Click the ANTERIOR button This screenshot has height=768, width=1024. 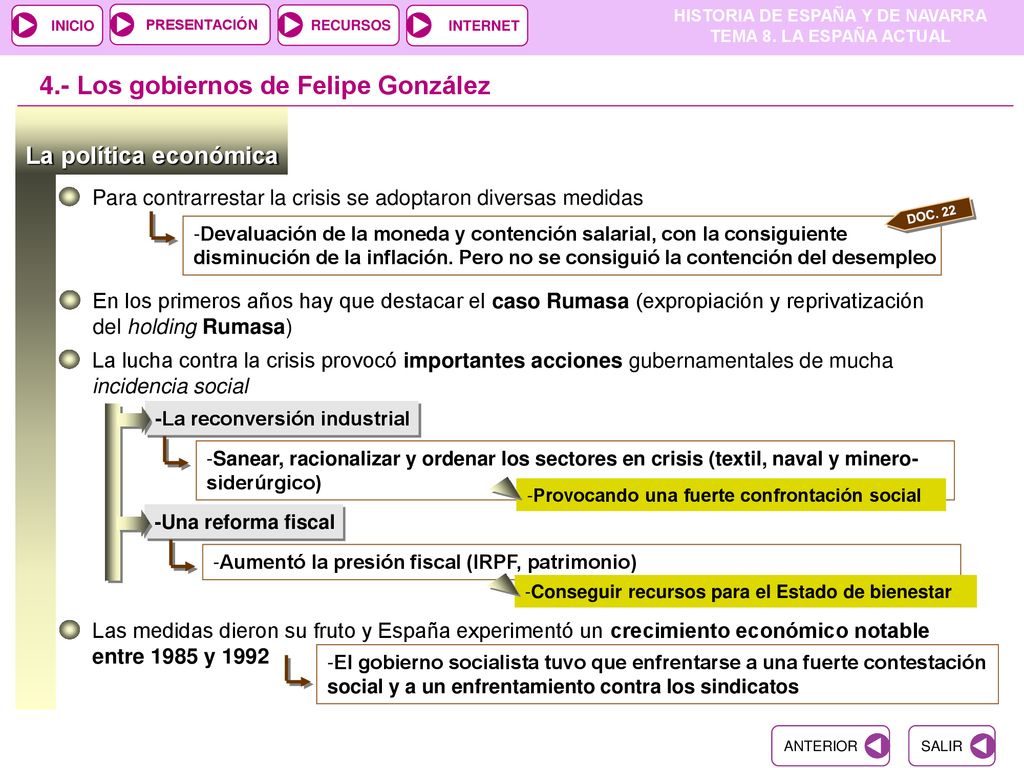830,745
